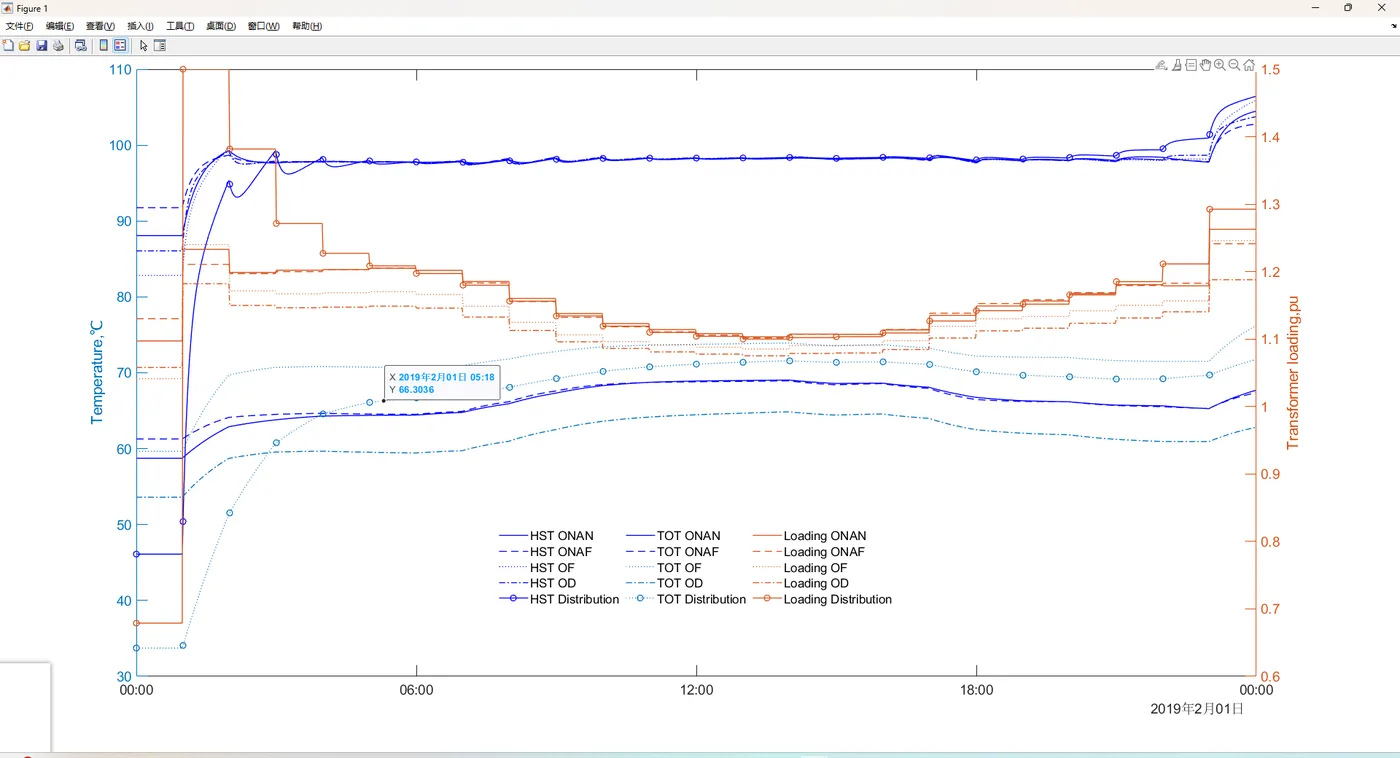This screenshot has height=758, width=1400.
Task: Expand the axes export options icon
Action: (x=1161, y=65)
